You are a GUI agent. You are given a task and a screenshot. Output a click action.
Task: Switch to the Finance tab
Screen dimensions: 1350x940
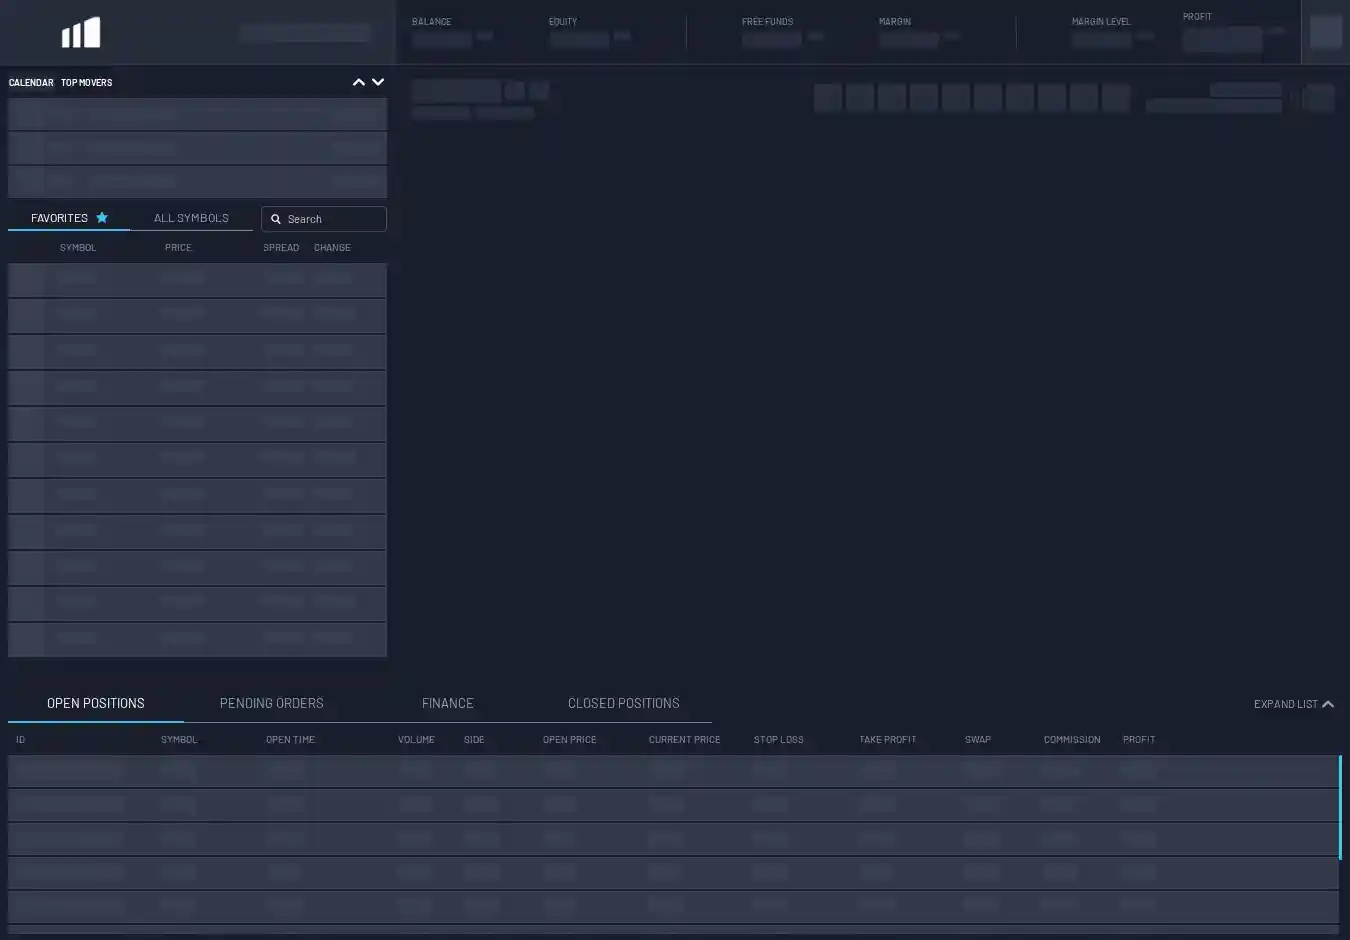point(447,703)
